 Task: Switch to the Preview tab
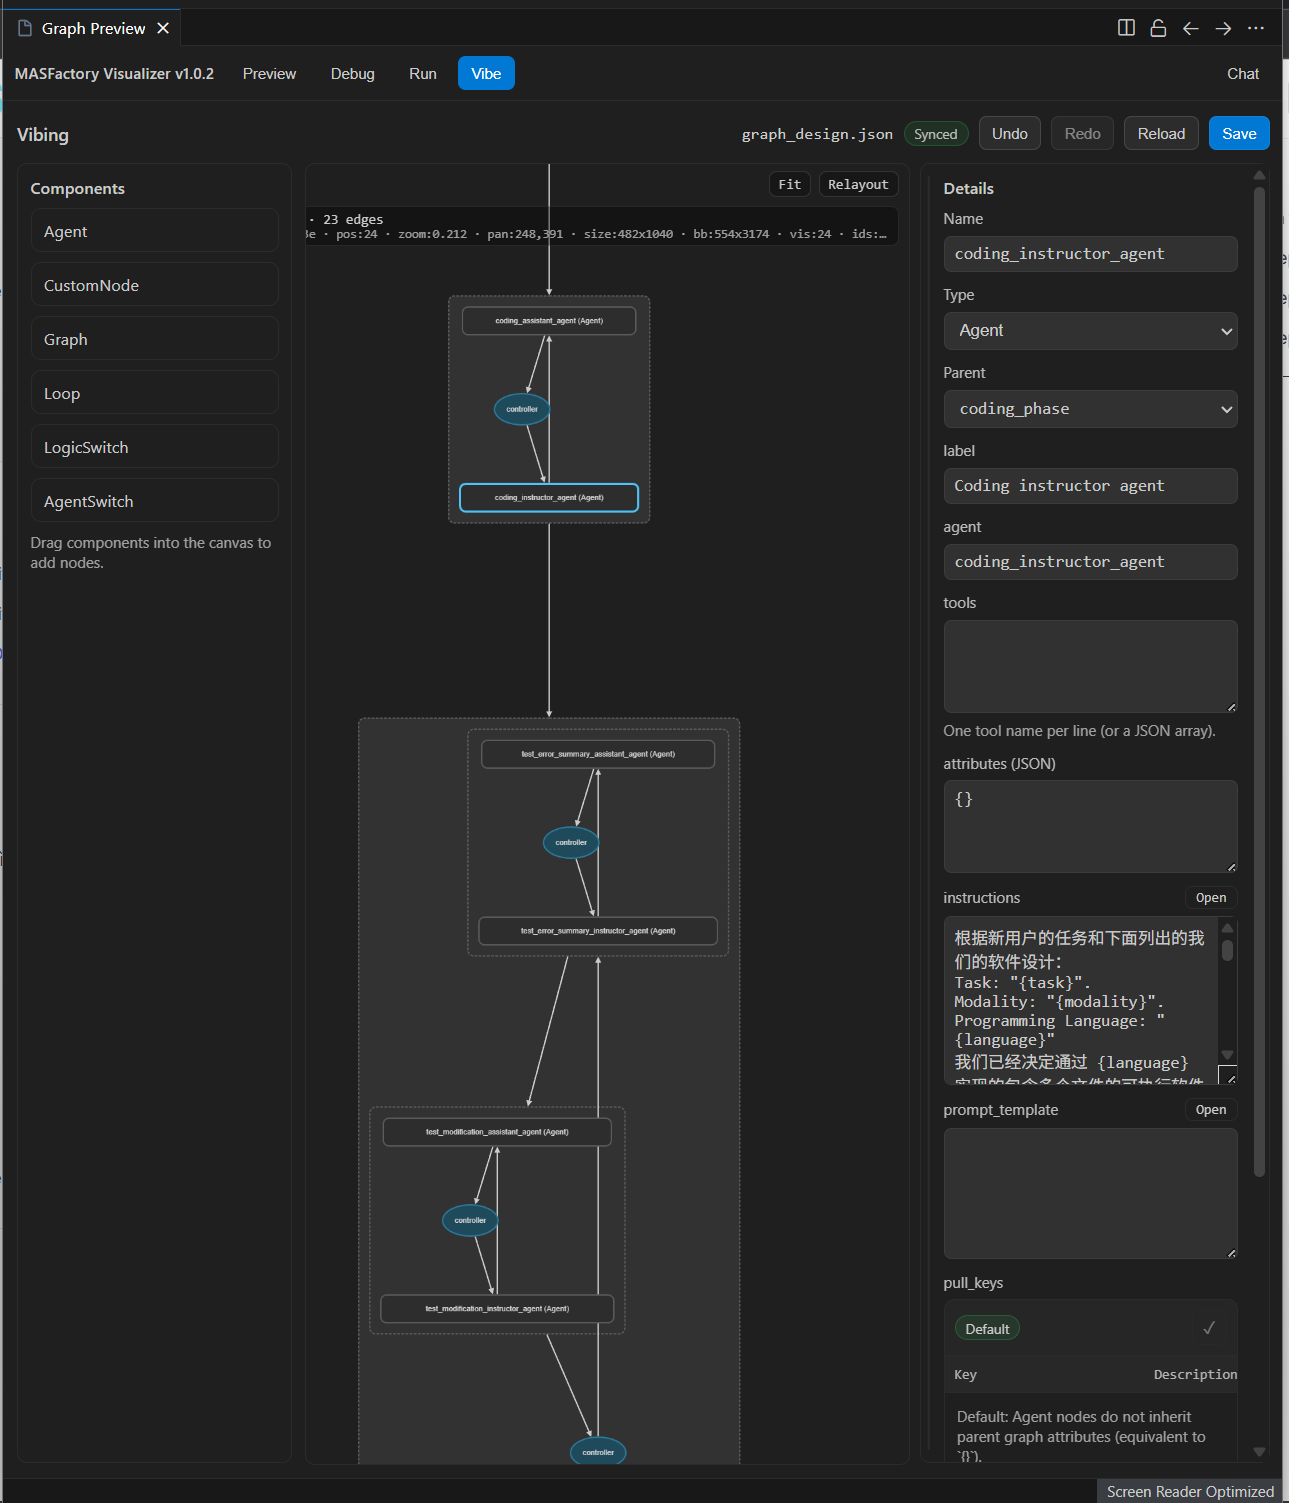pos(268,73)
